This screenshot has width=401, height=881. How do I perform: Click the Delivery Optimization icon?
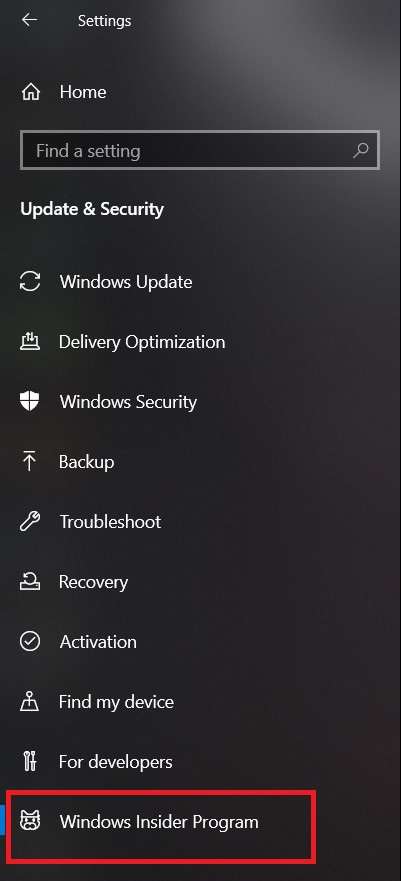pyautogui.click(x=30, y=342)
